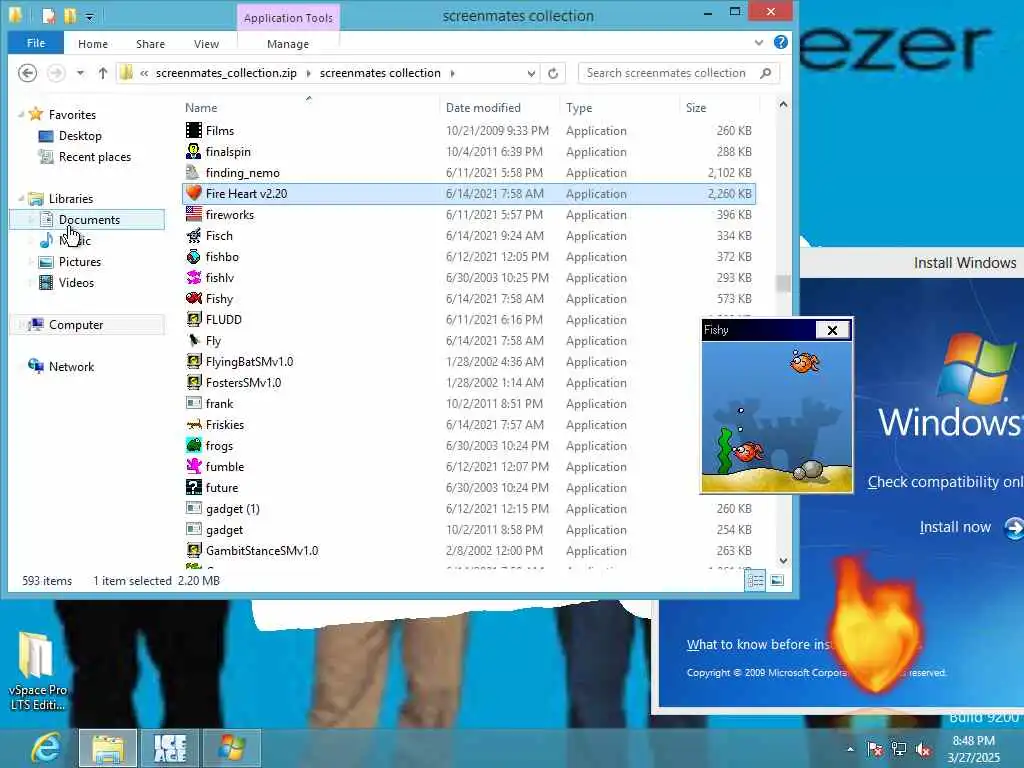The height and width of the screenshot is (768, 1024).
Task: Select the fishlv pink fish icon
Action: [x=193, y=278]
